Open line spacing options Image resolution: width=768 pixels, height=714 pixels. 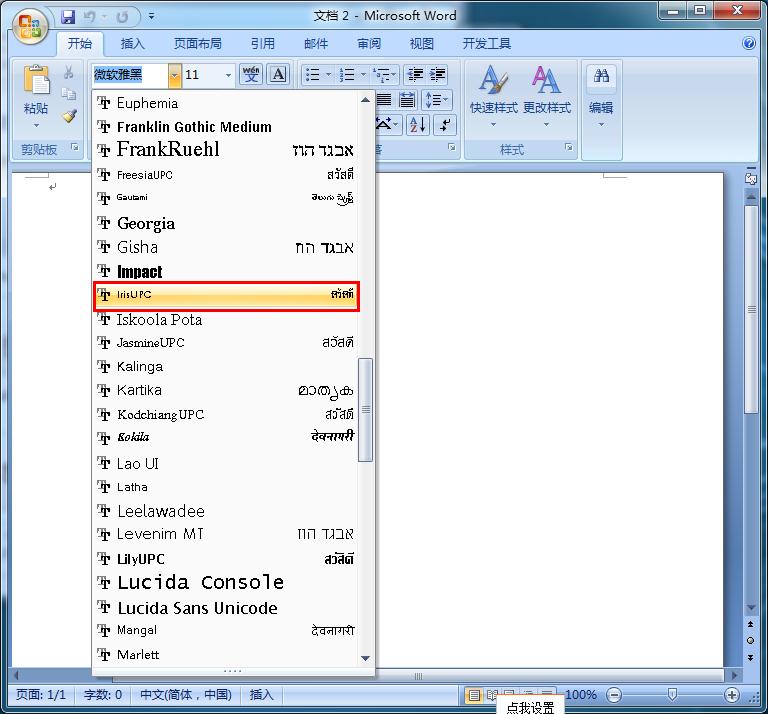coord(437,100)
